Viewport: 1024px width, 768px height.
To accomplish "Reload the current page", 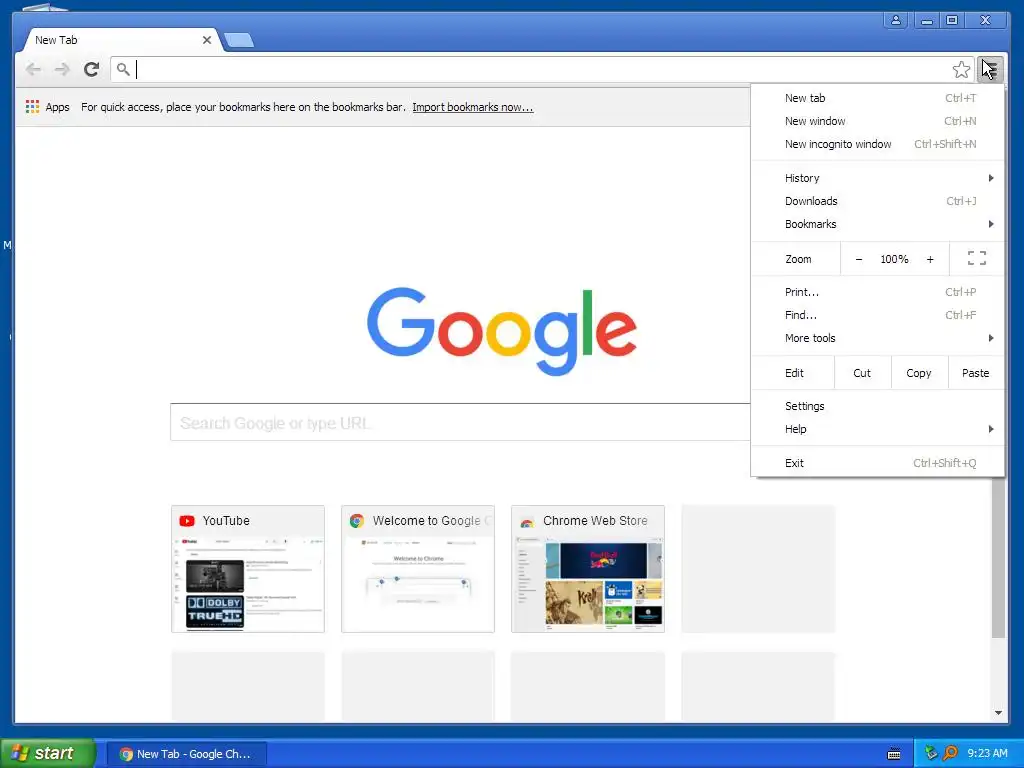I will (x=91, y=69).
